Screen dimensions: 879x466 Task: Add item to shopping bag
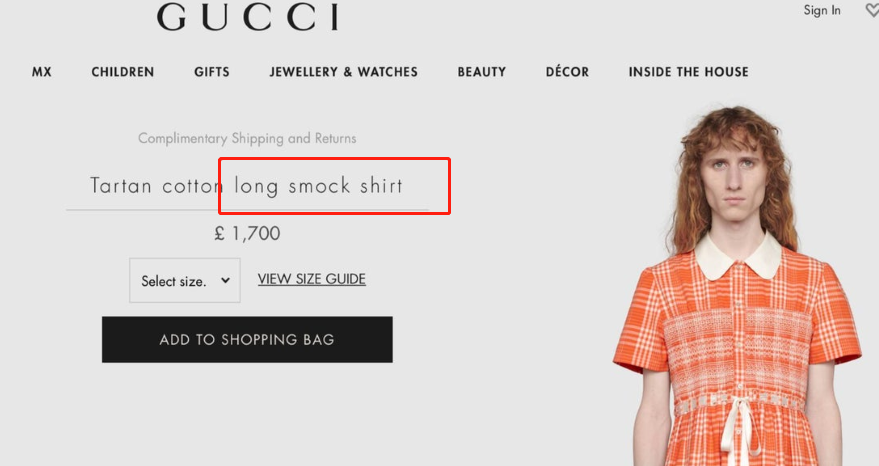point(247,339)
